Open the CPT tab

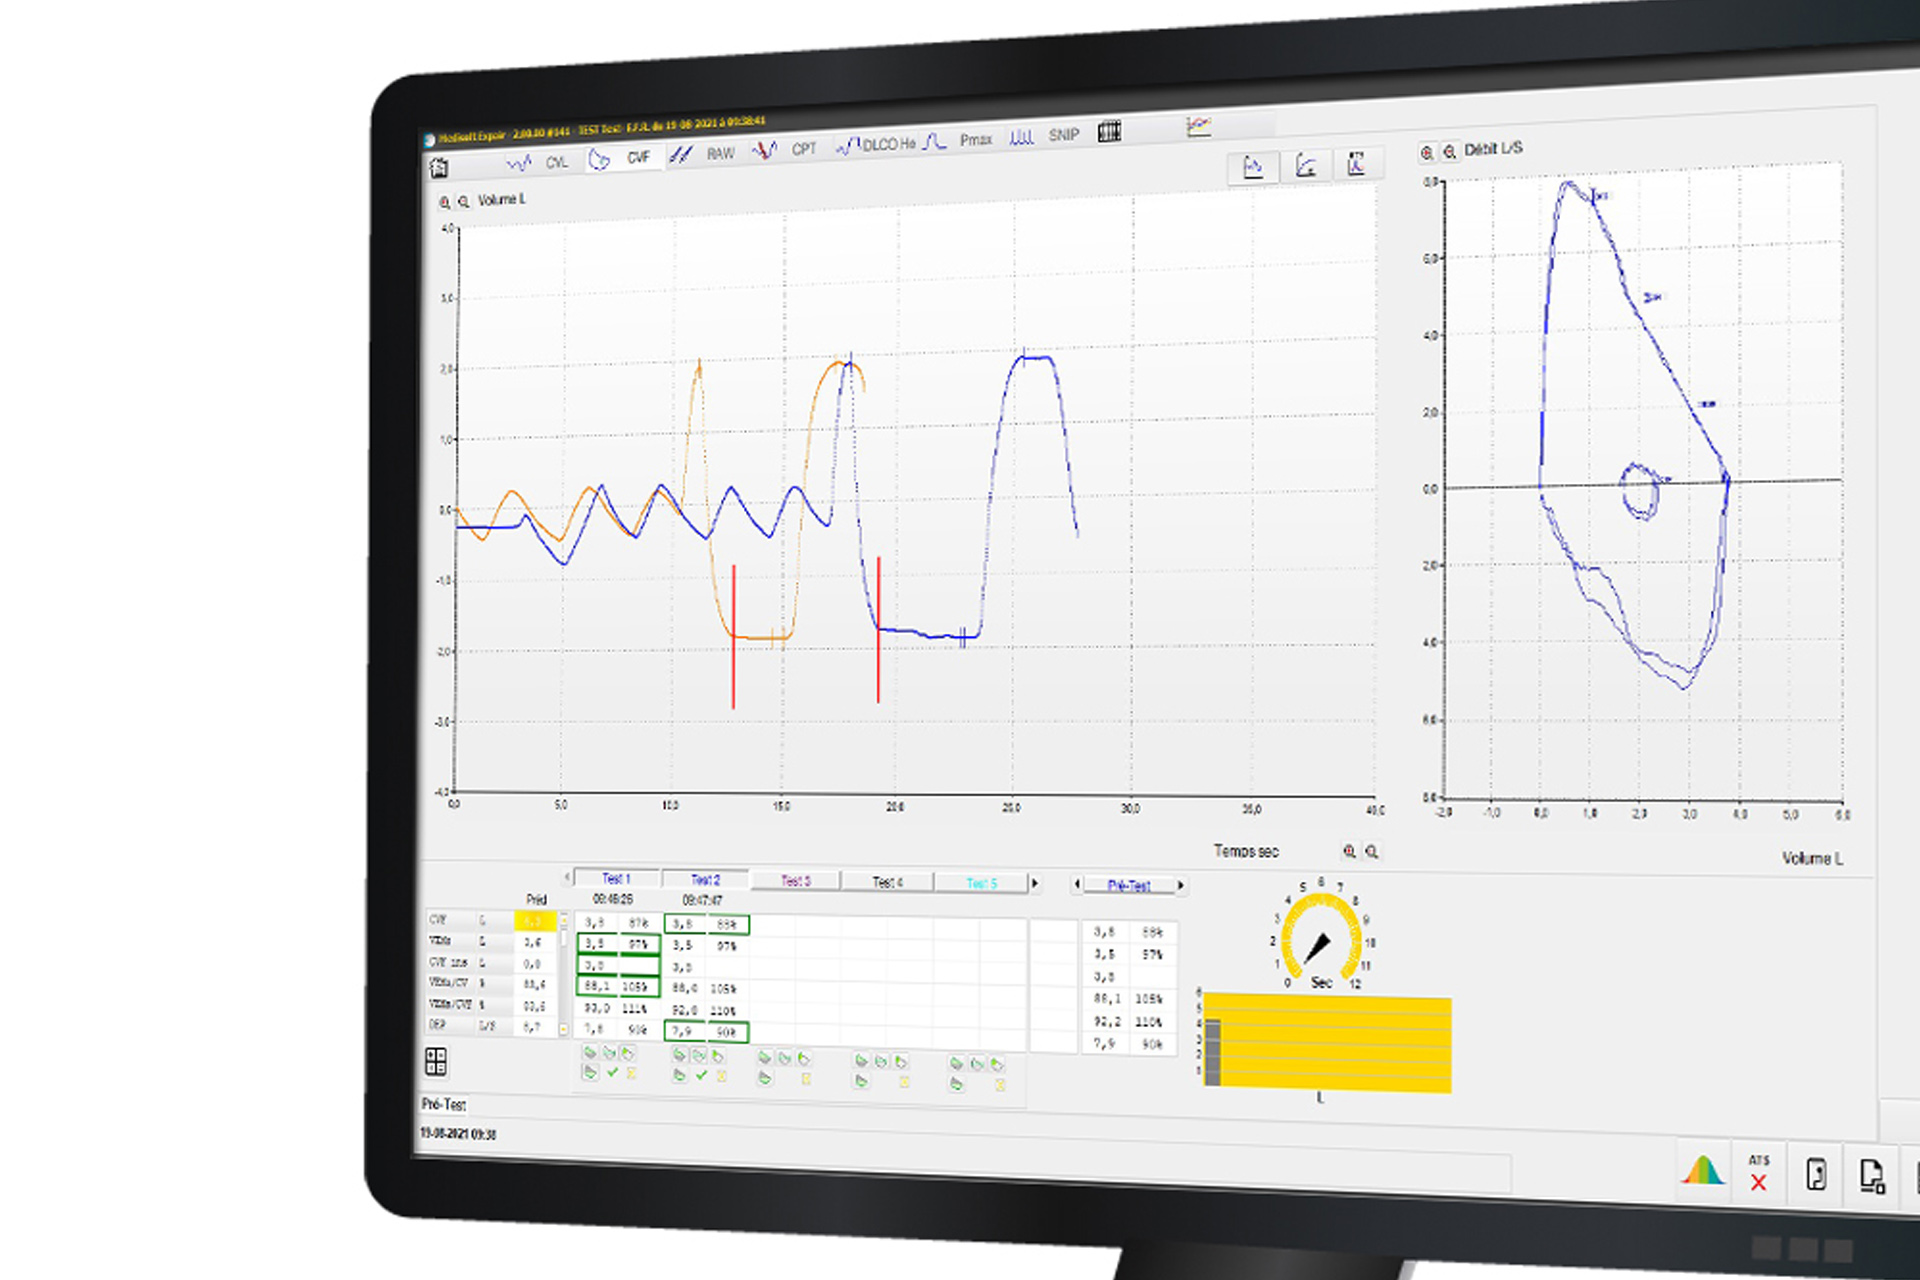click(804, 149)
